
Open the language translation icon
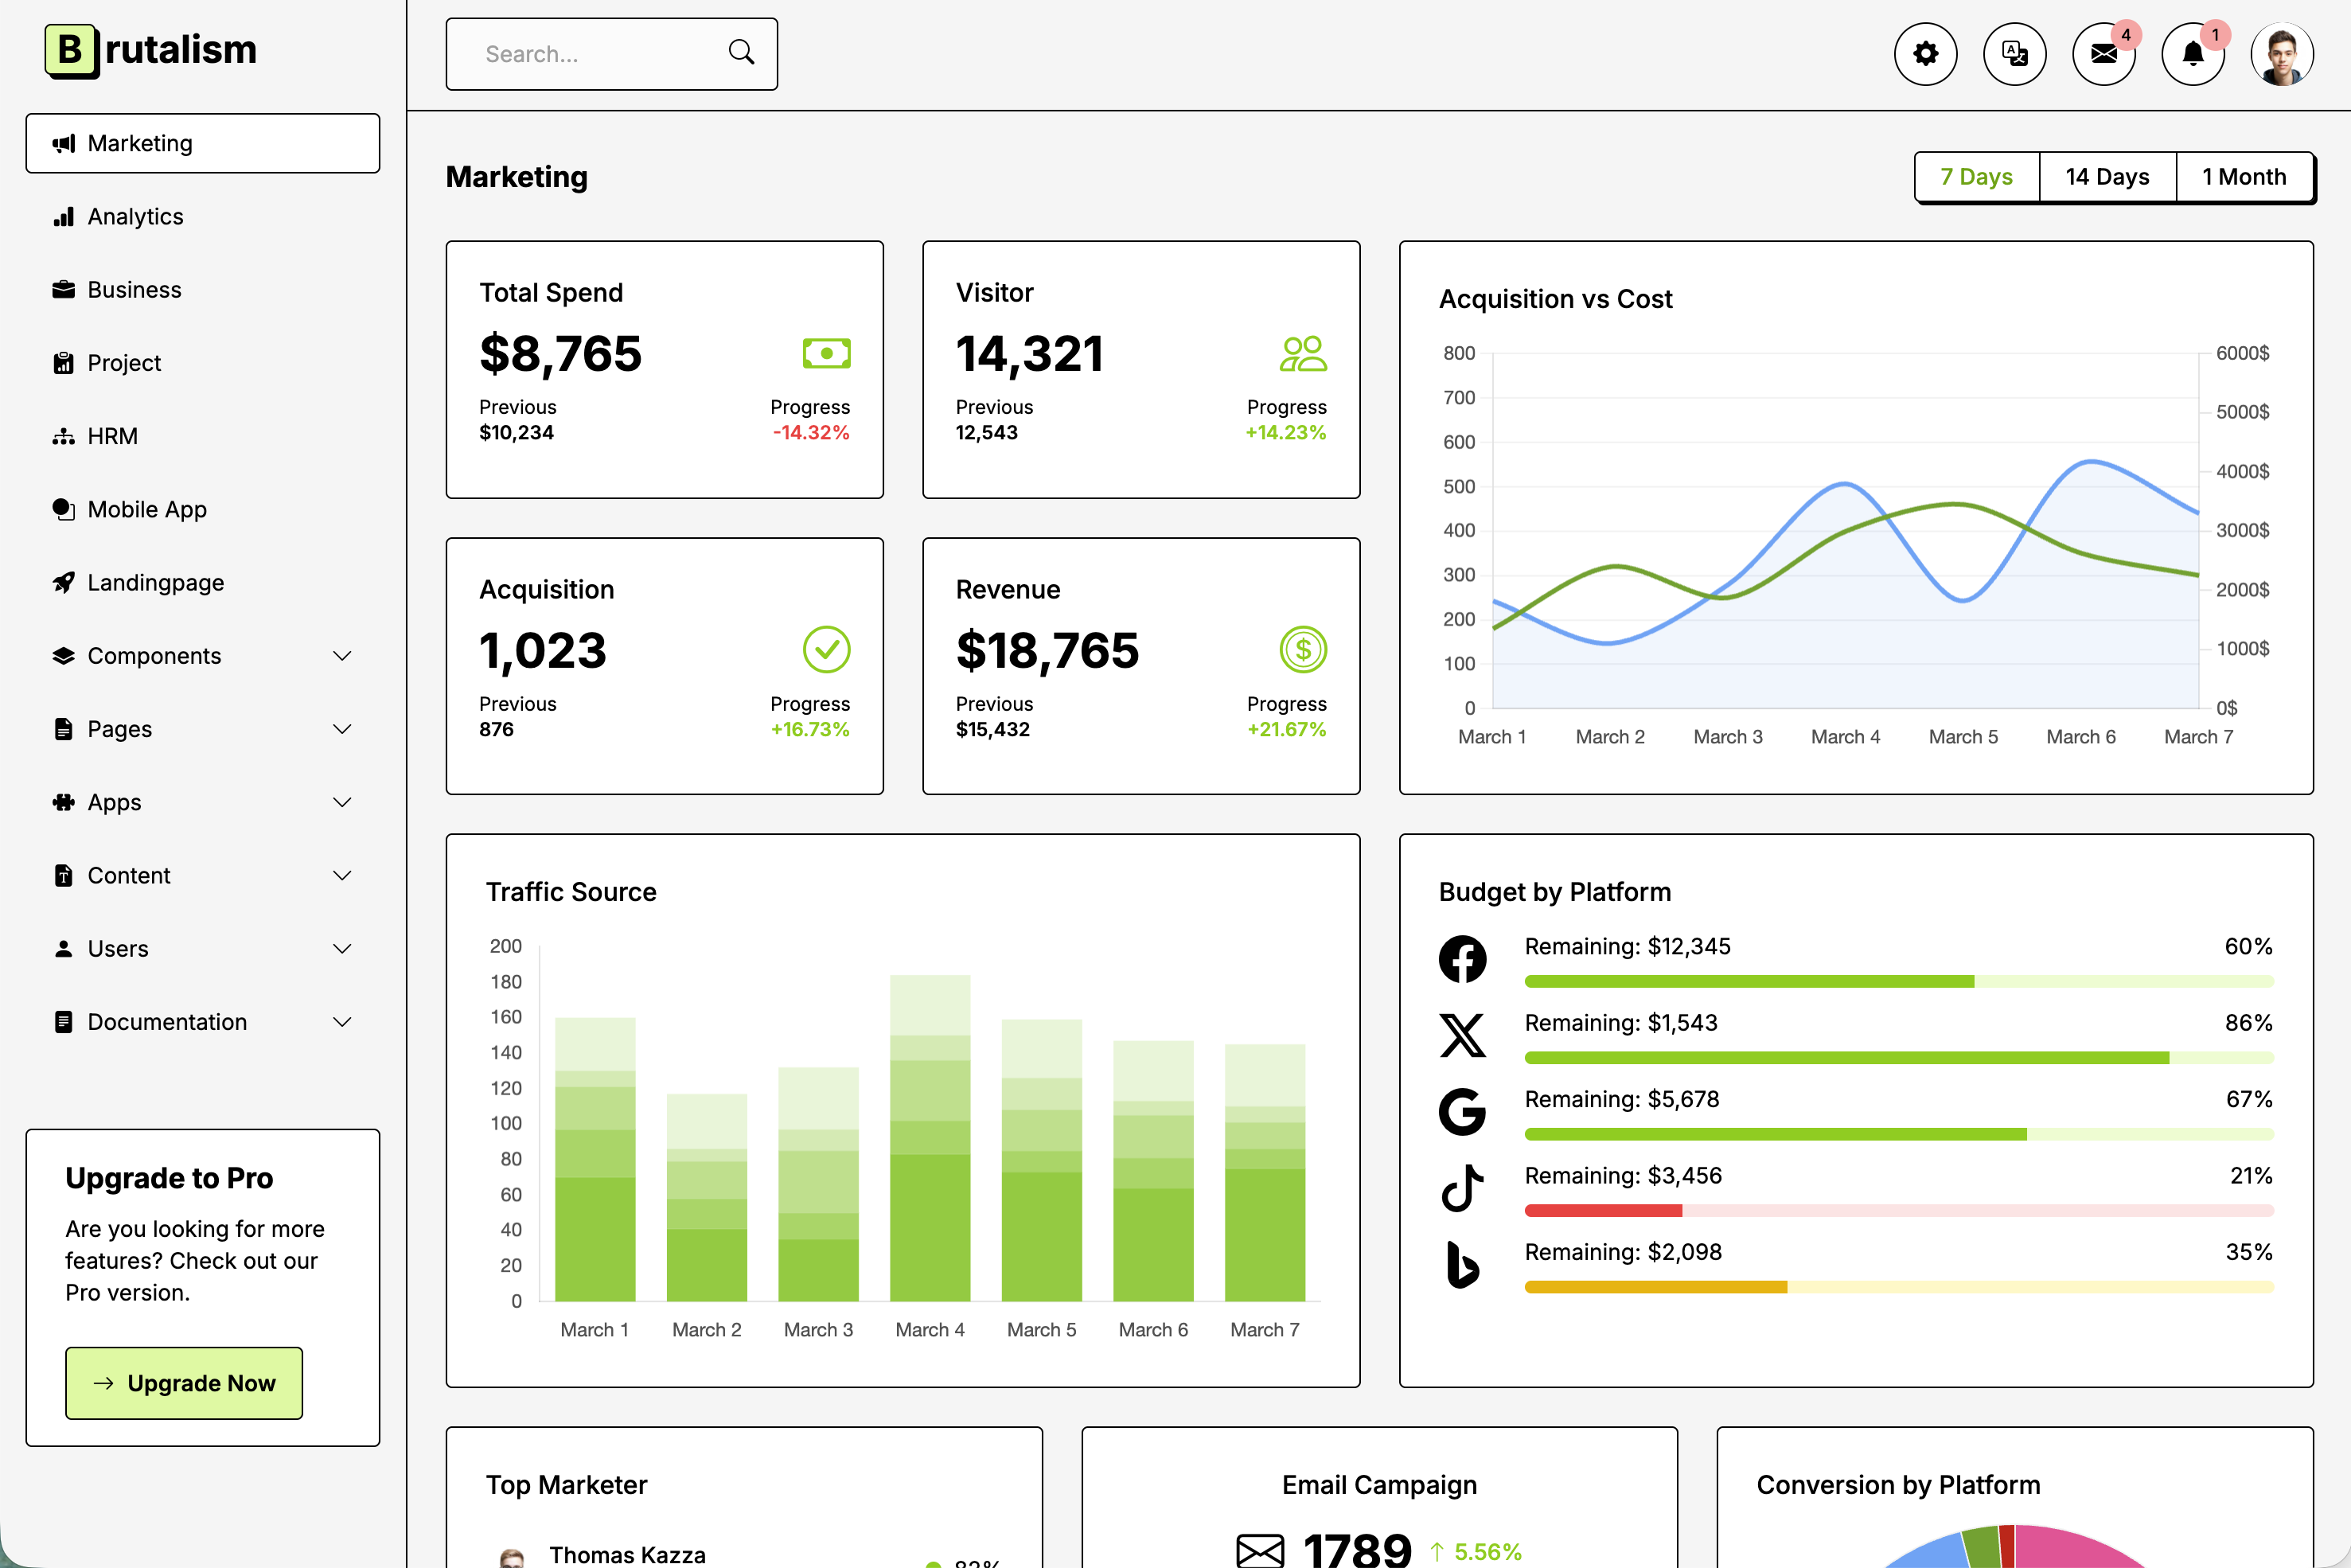pos(2014,54)
